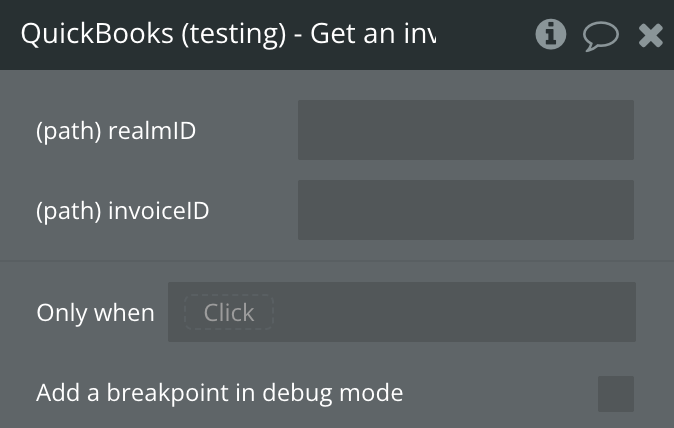Click the QuickBooks (testing) panel title
The width and height of the screenshot is (674, 428).
[229, 34]
